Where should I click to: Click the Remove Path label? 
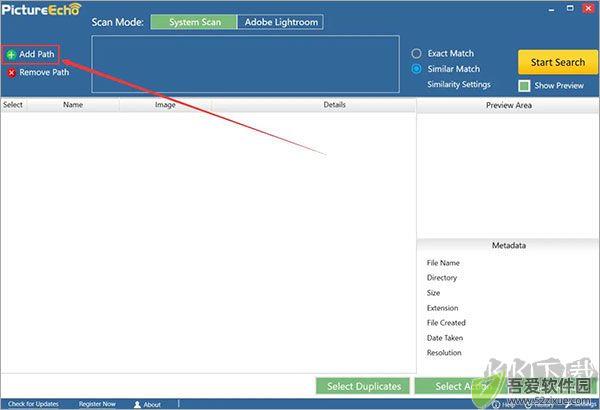coord(44,72)
